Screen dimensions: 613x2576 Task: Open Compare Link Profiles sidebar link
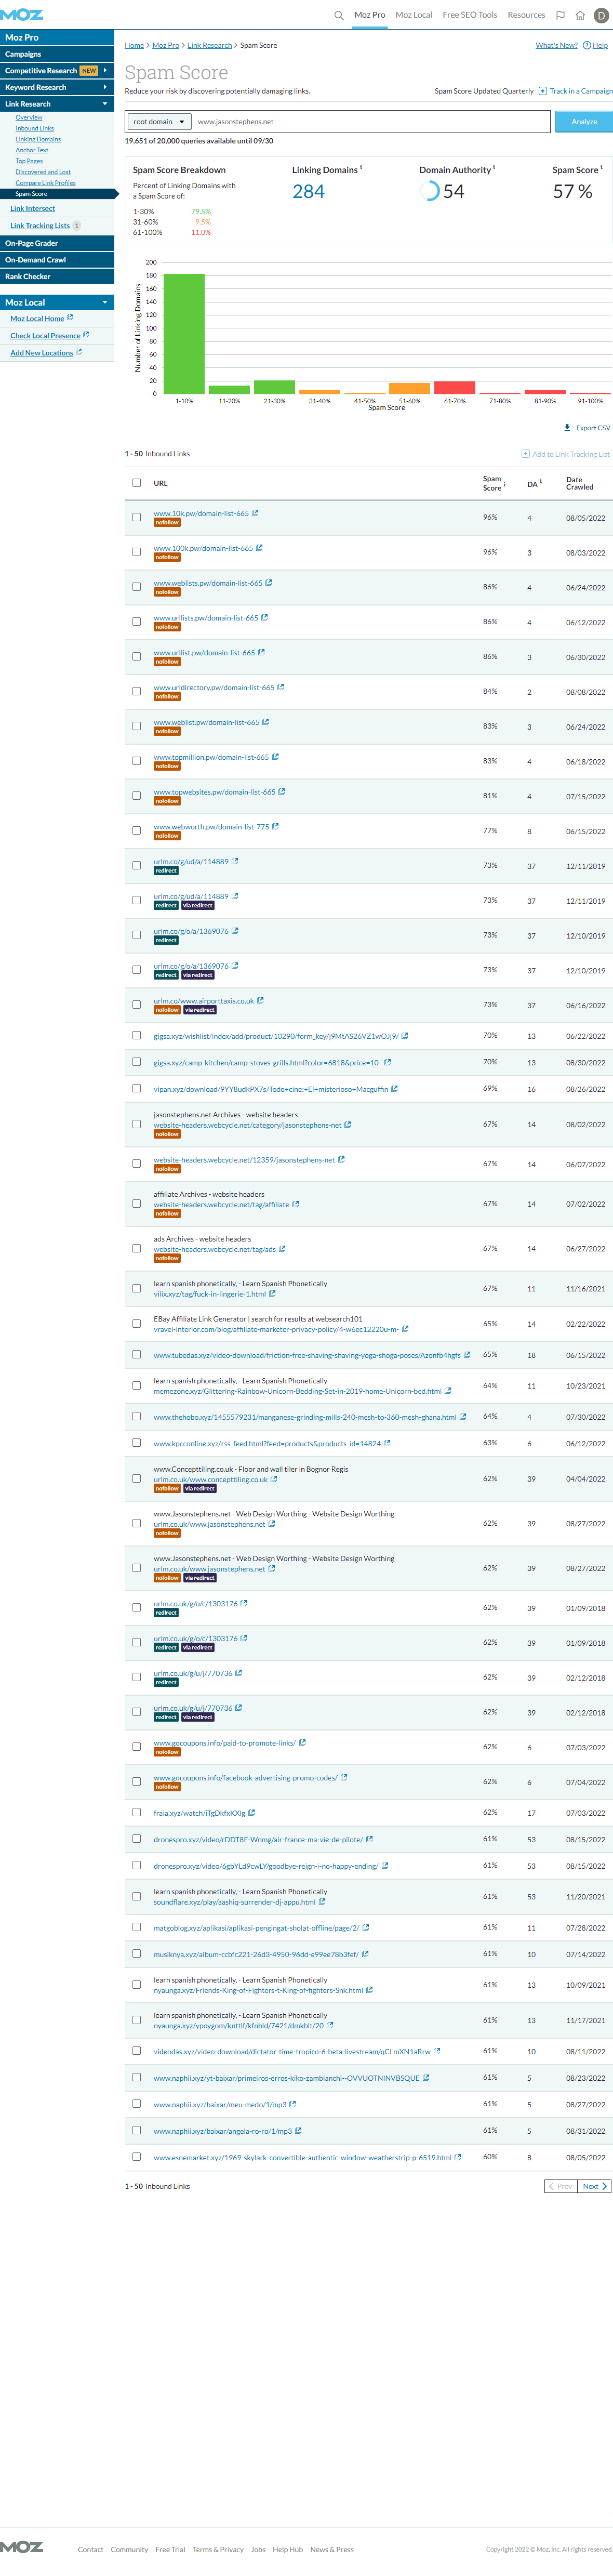coord(46,183)
